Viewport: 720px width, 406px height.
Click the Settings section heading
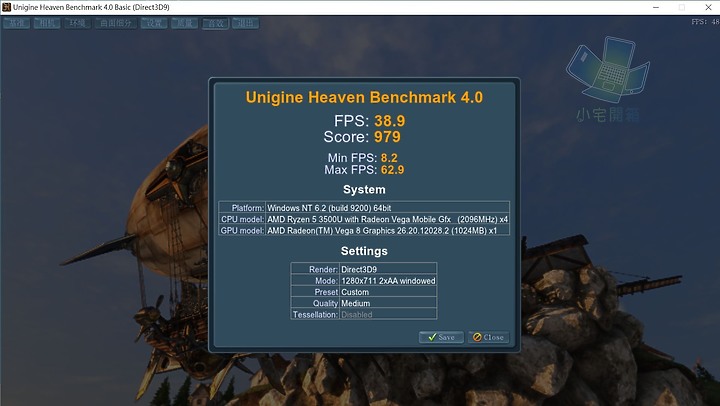[x=364, y=251]
